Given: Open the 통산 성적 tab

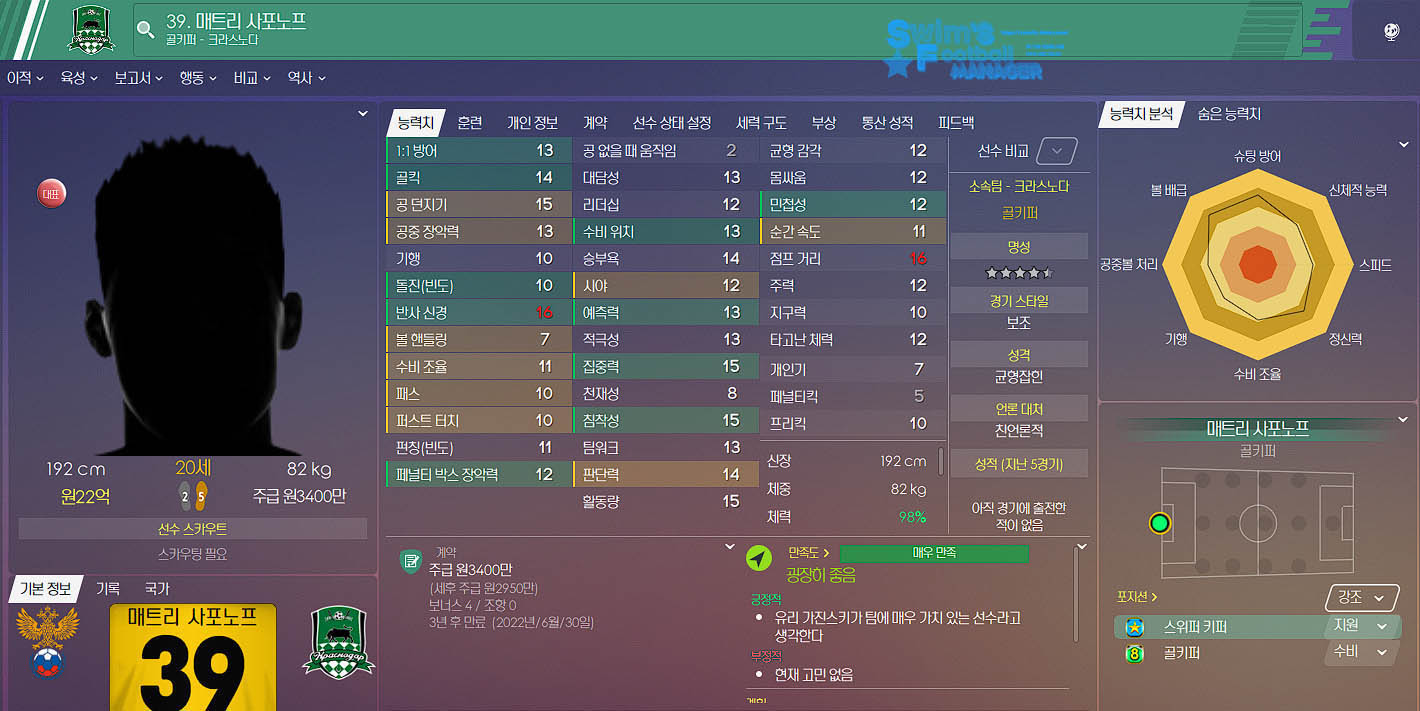Looking at the screenshot, I should pyautogui.click(x=887, y=122).
